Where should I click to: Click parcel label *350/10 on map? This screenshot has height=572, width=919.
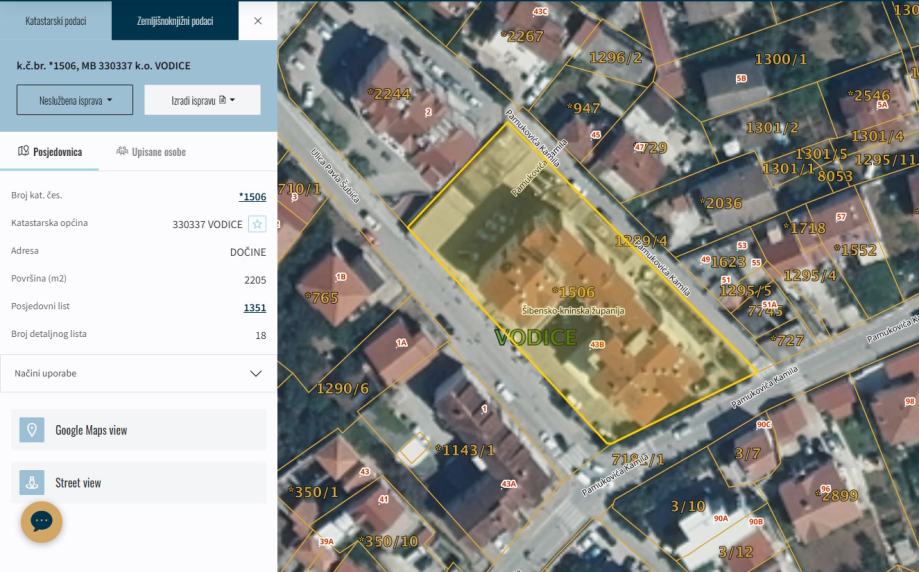click(x=388, y=542)
